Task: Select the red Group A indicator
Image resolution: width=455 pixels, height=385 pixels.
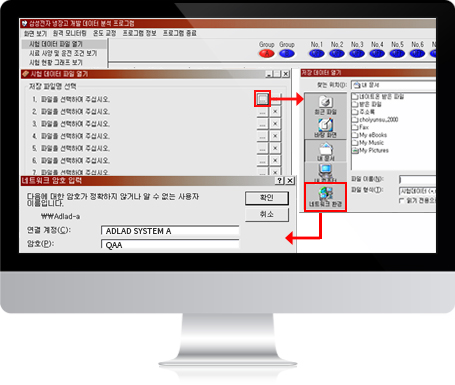Action: click(266, 53)
